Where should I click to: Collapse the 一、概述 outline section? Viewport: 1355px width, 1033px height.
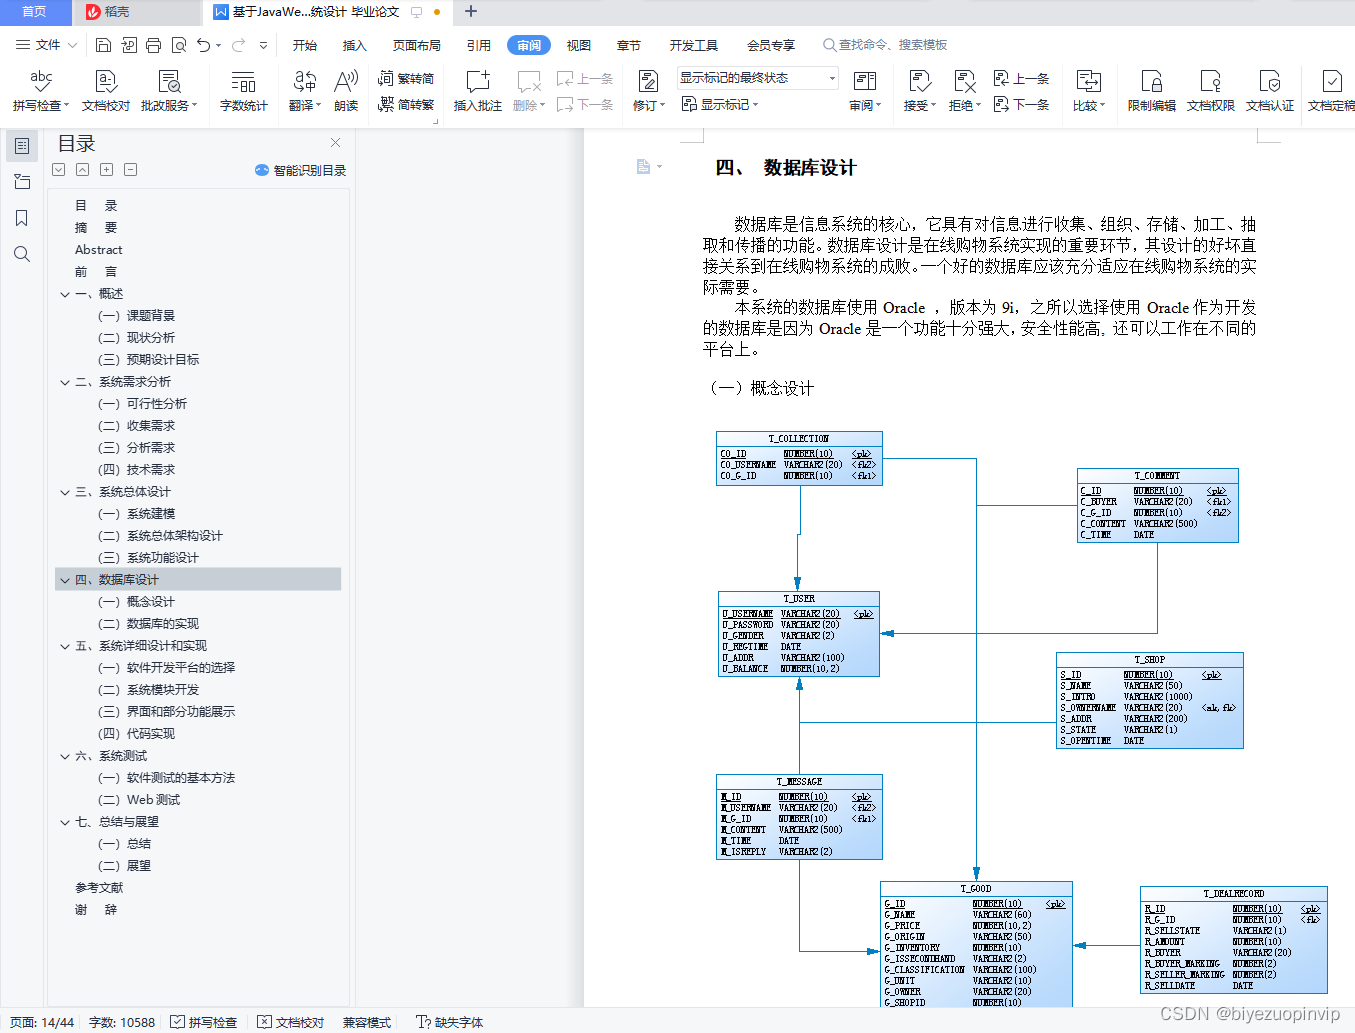click(x=65, y=294)
